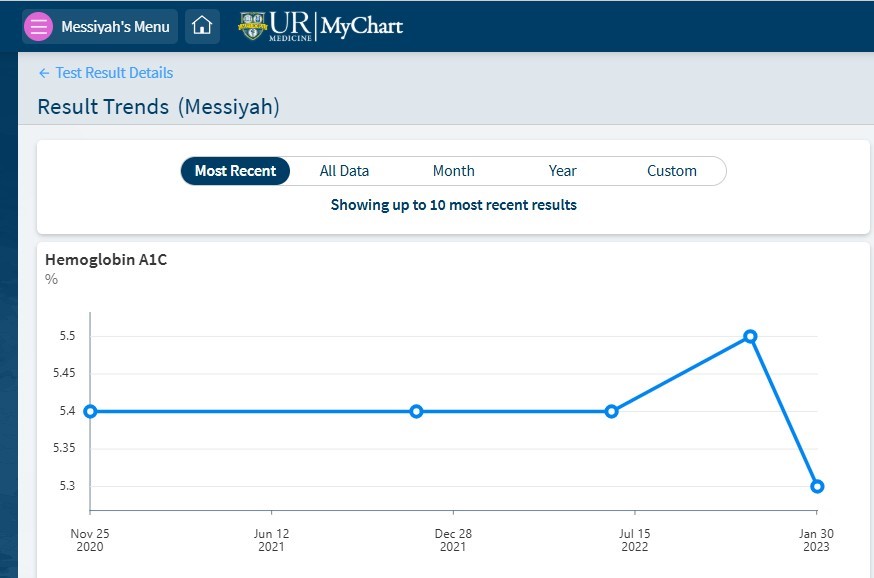Select the Month time range
The width and height of the screenshot is (874, 578).
tap(454, 171)
